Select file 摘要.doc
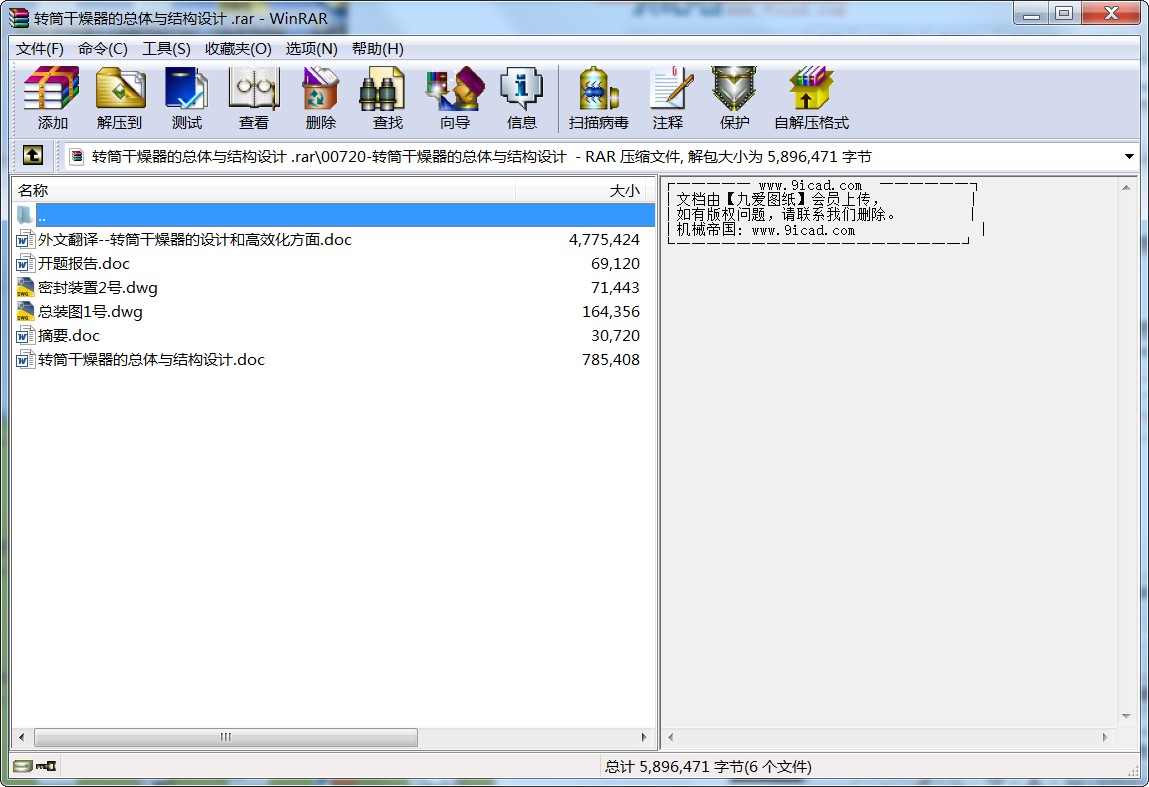The height and width of the screenshot is (787, 1149). pyautogui.click(x=69, y=336)
